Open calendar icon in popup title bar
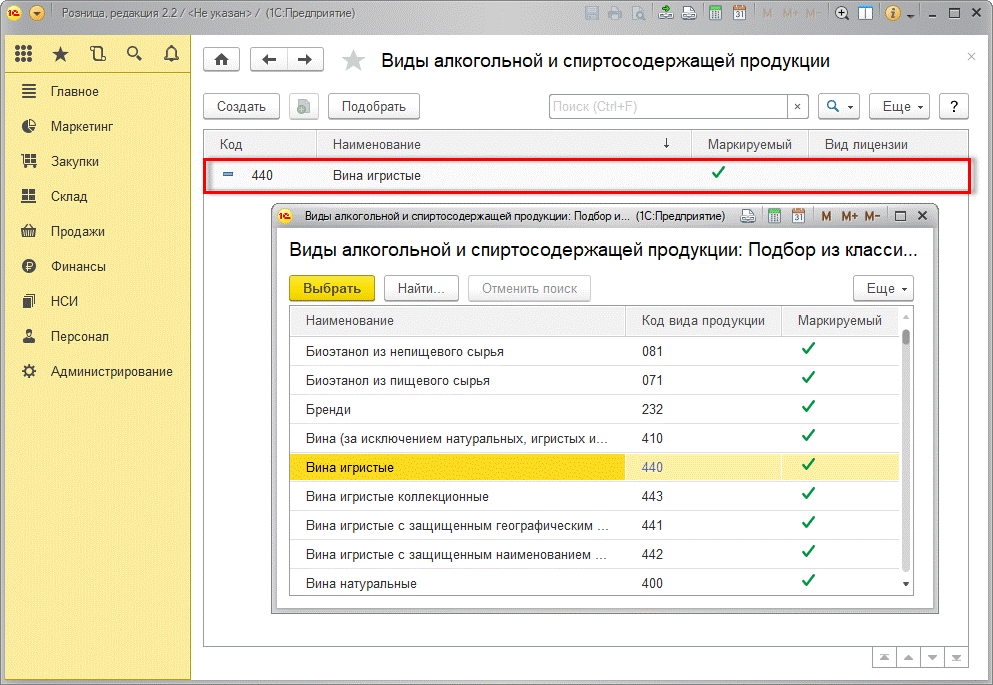Image resolution: width=993 pixels, height=685 pixels. pyautogui.click(x=798, y=216)
